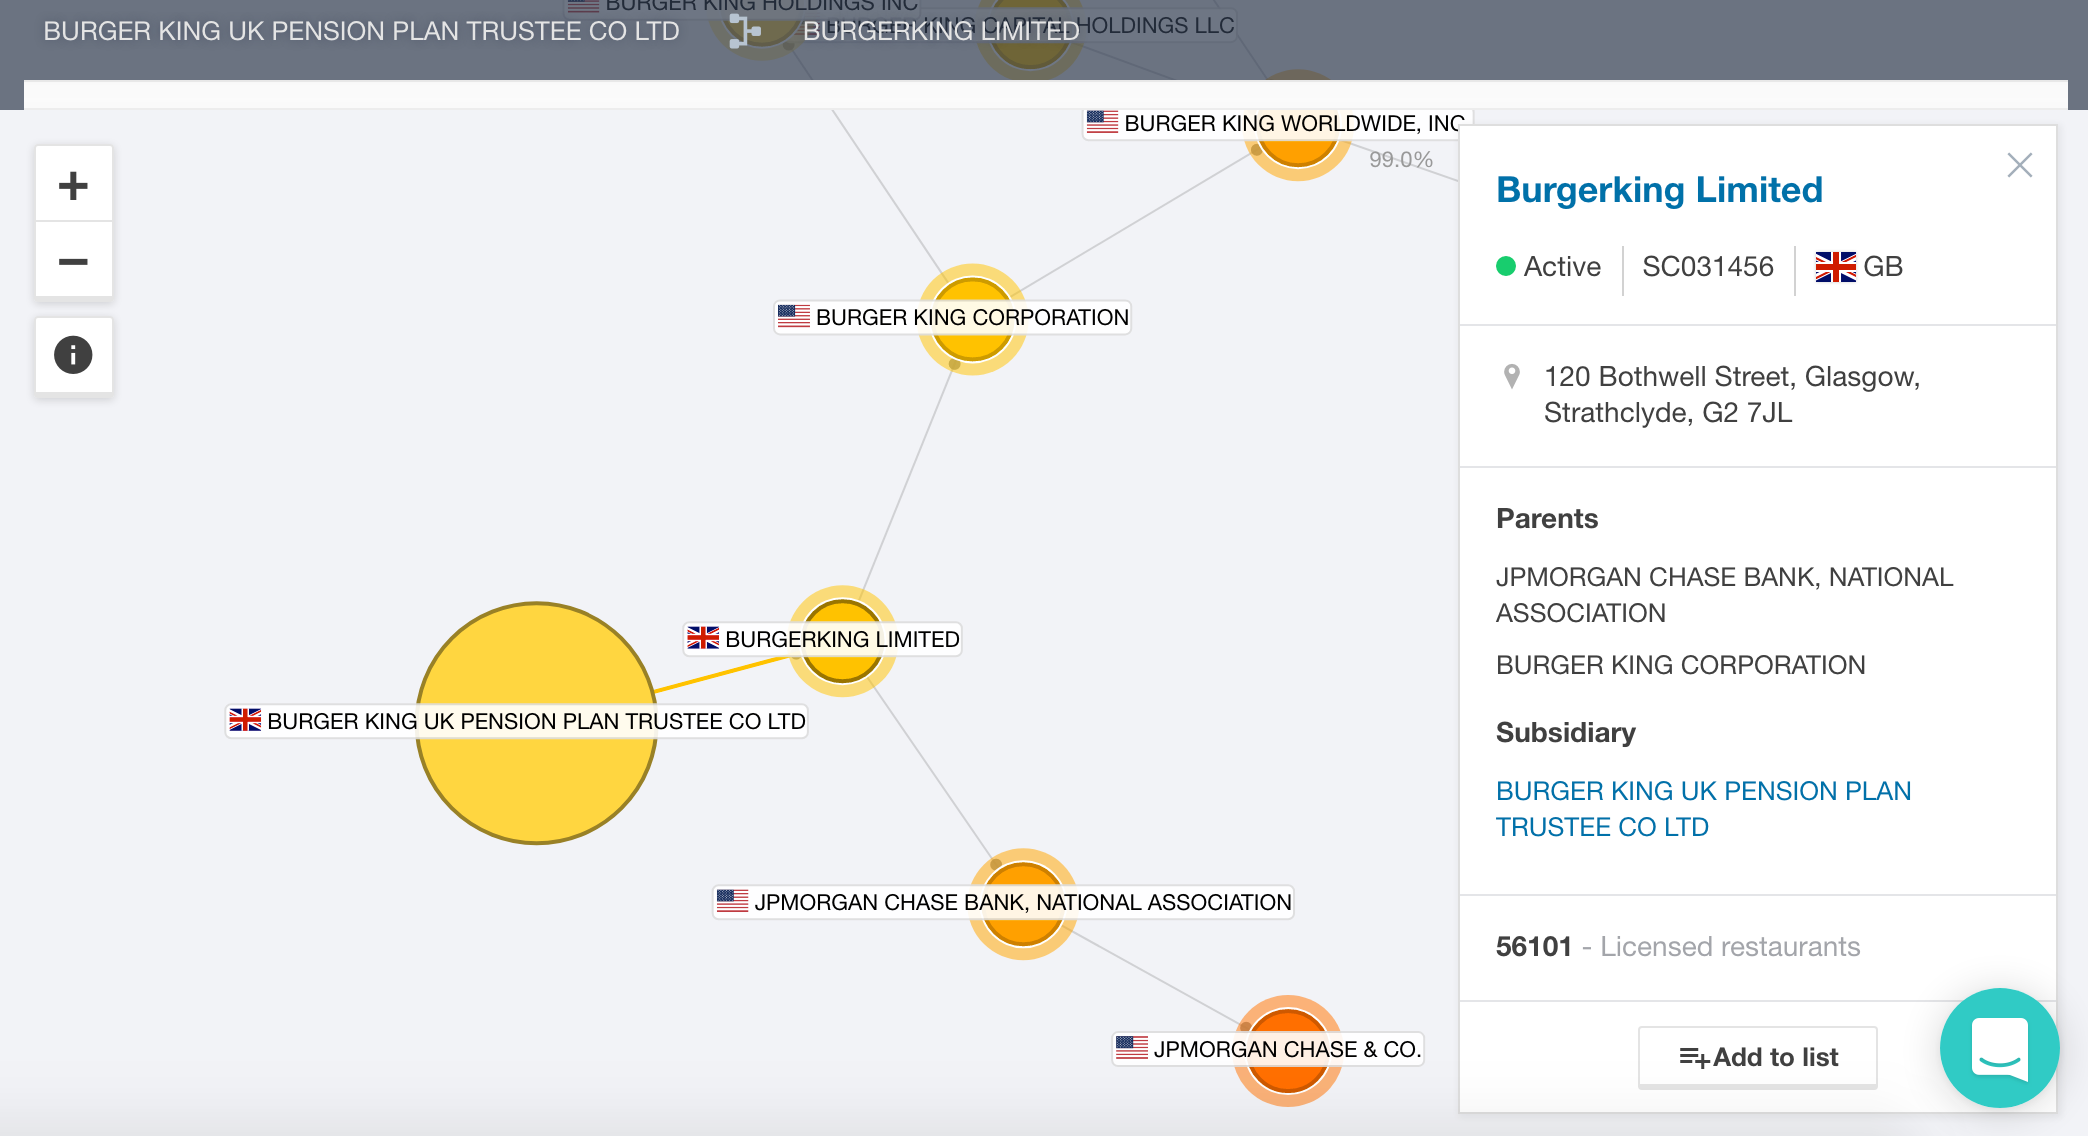Screen dimensions: 2088x1136
Task: Click SIC code 56101 Licensed restaurants
Action: pyautogui.click(x=1678, y=947)
